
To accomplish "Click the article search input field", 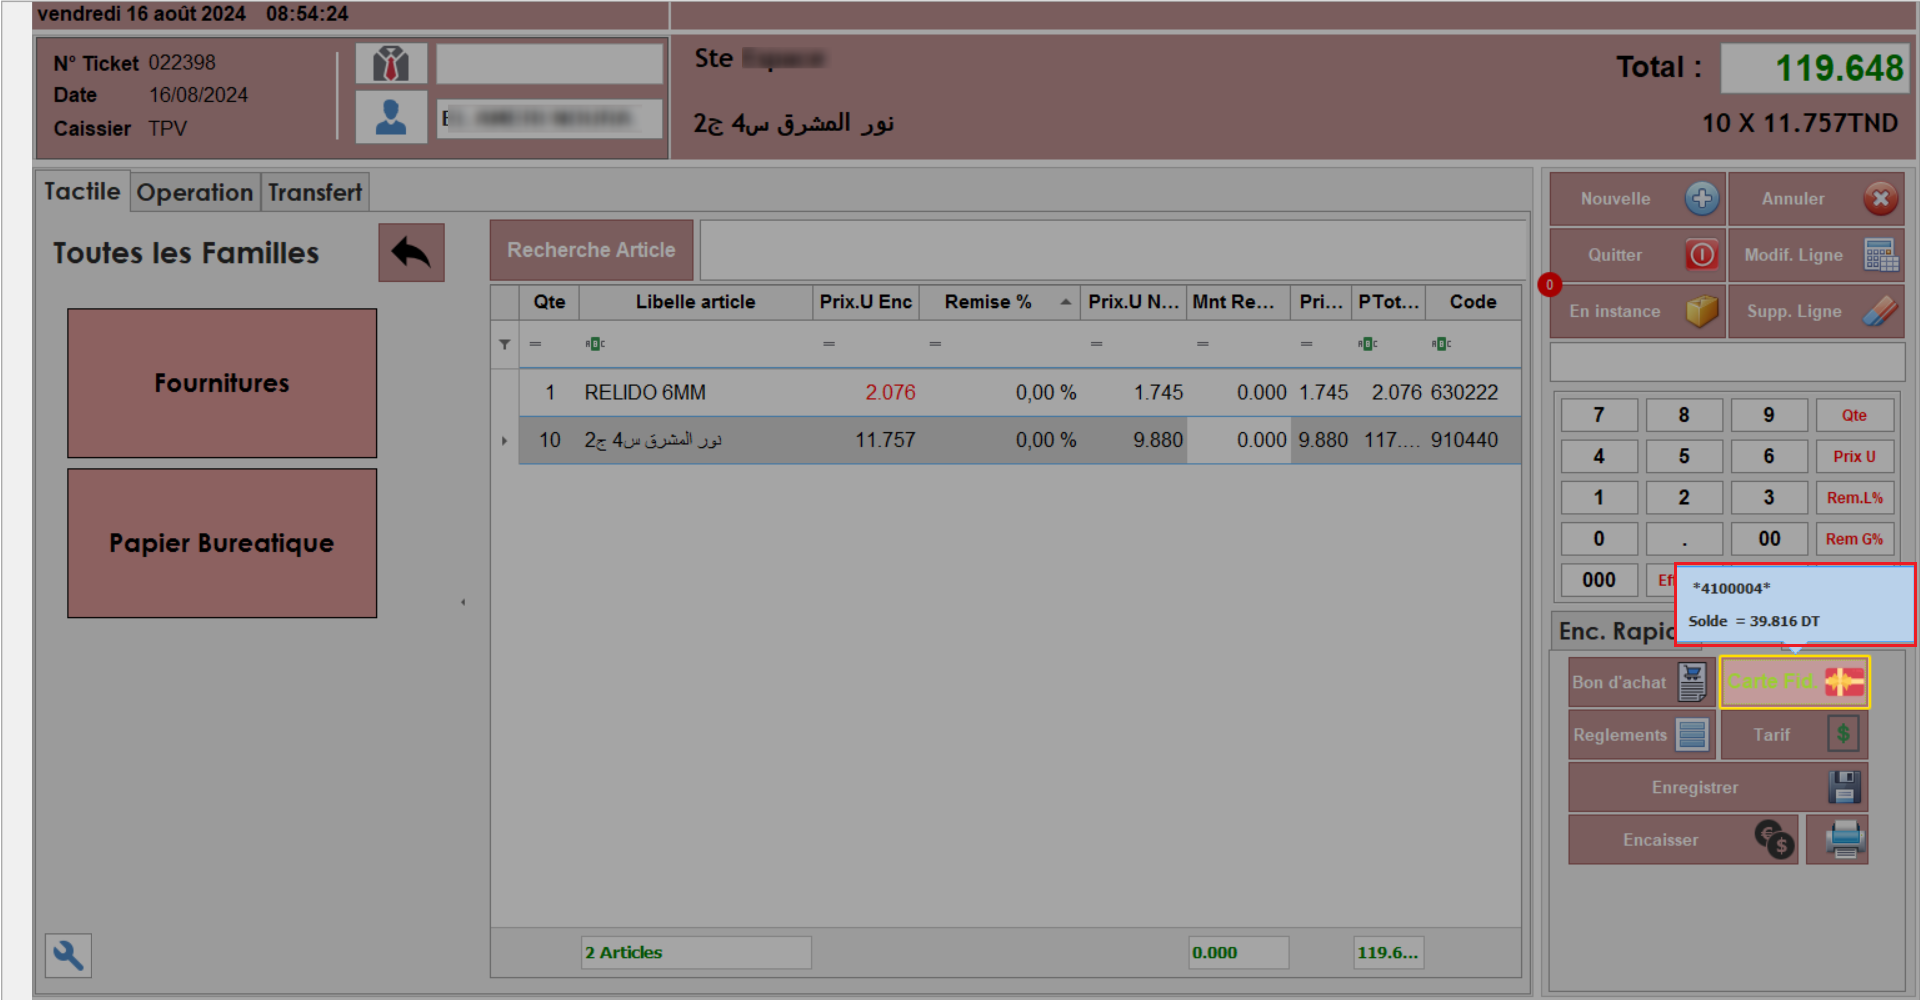I will pyautogui.click(x=1113, y=250).
